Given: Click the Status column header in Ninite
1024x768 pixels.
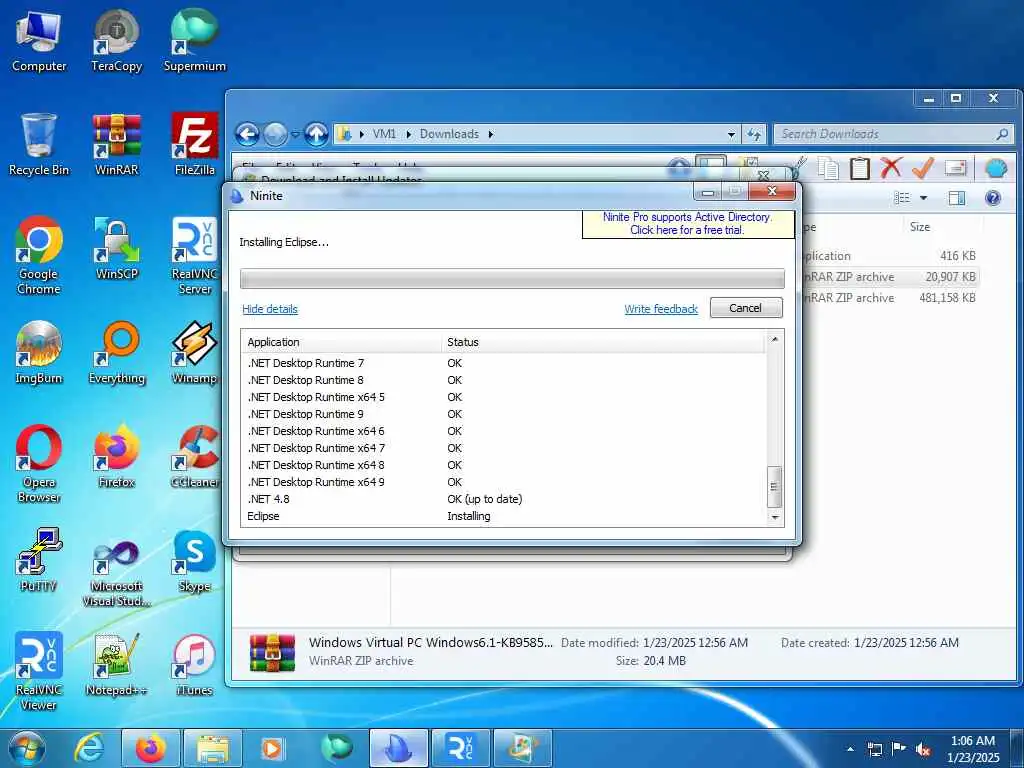Looking at the screenshot, I should [603, 342].
